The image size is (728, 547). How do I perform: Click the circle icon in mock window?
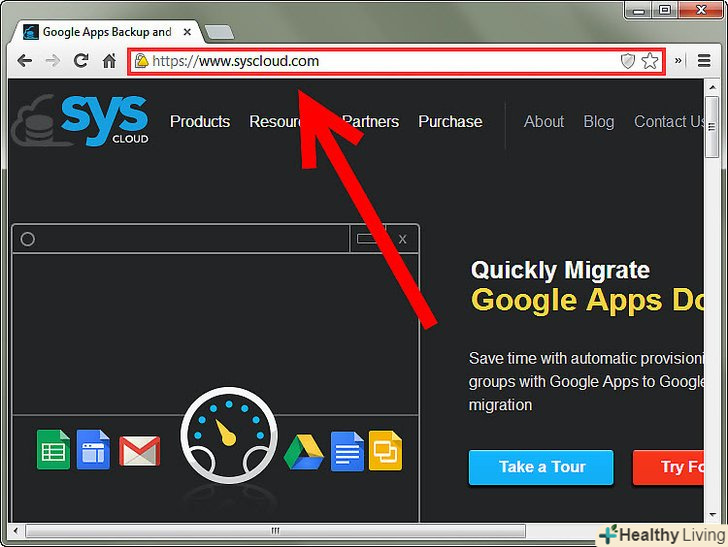coord(27,239)
